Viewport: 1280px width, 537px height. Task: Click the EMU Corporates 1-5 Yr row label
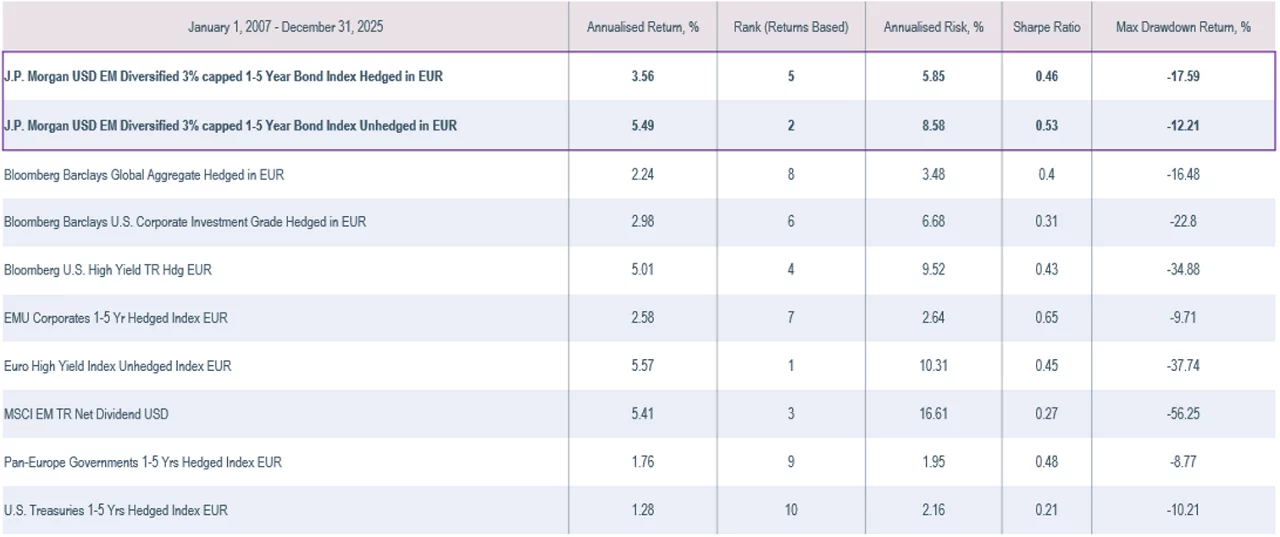(116, 318)
